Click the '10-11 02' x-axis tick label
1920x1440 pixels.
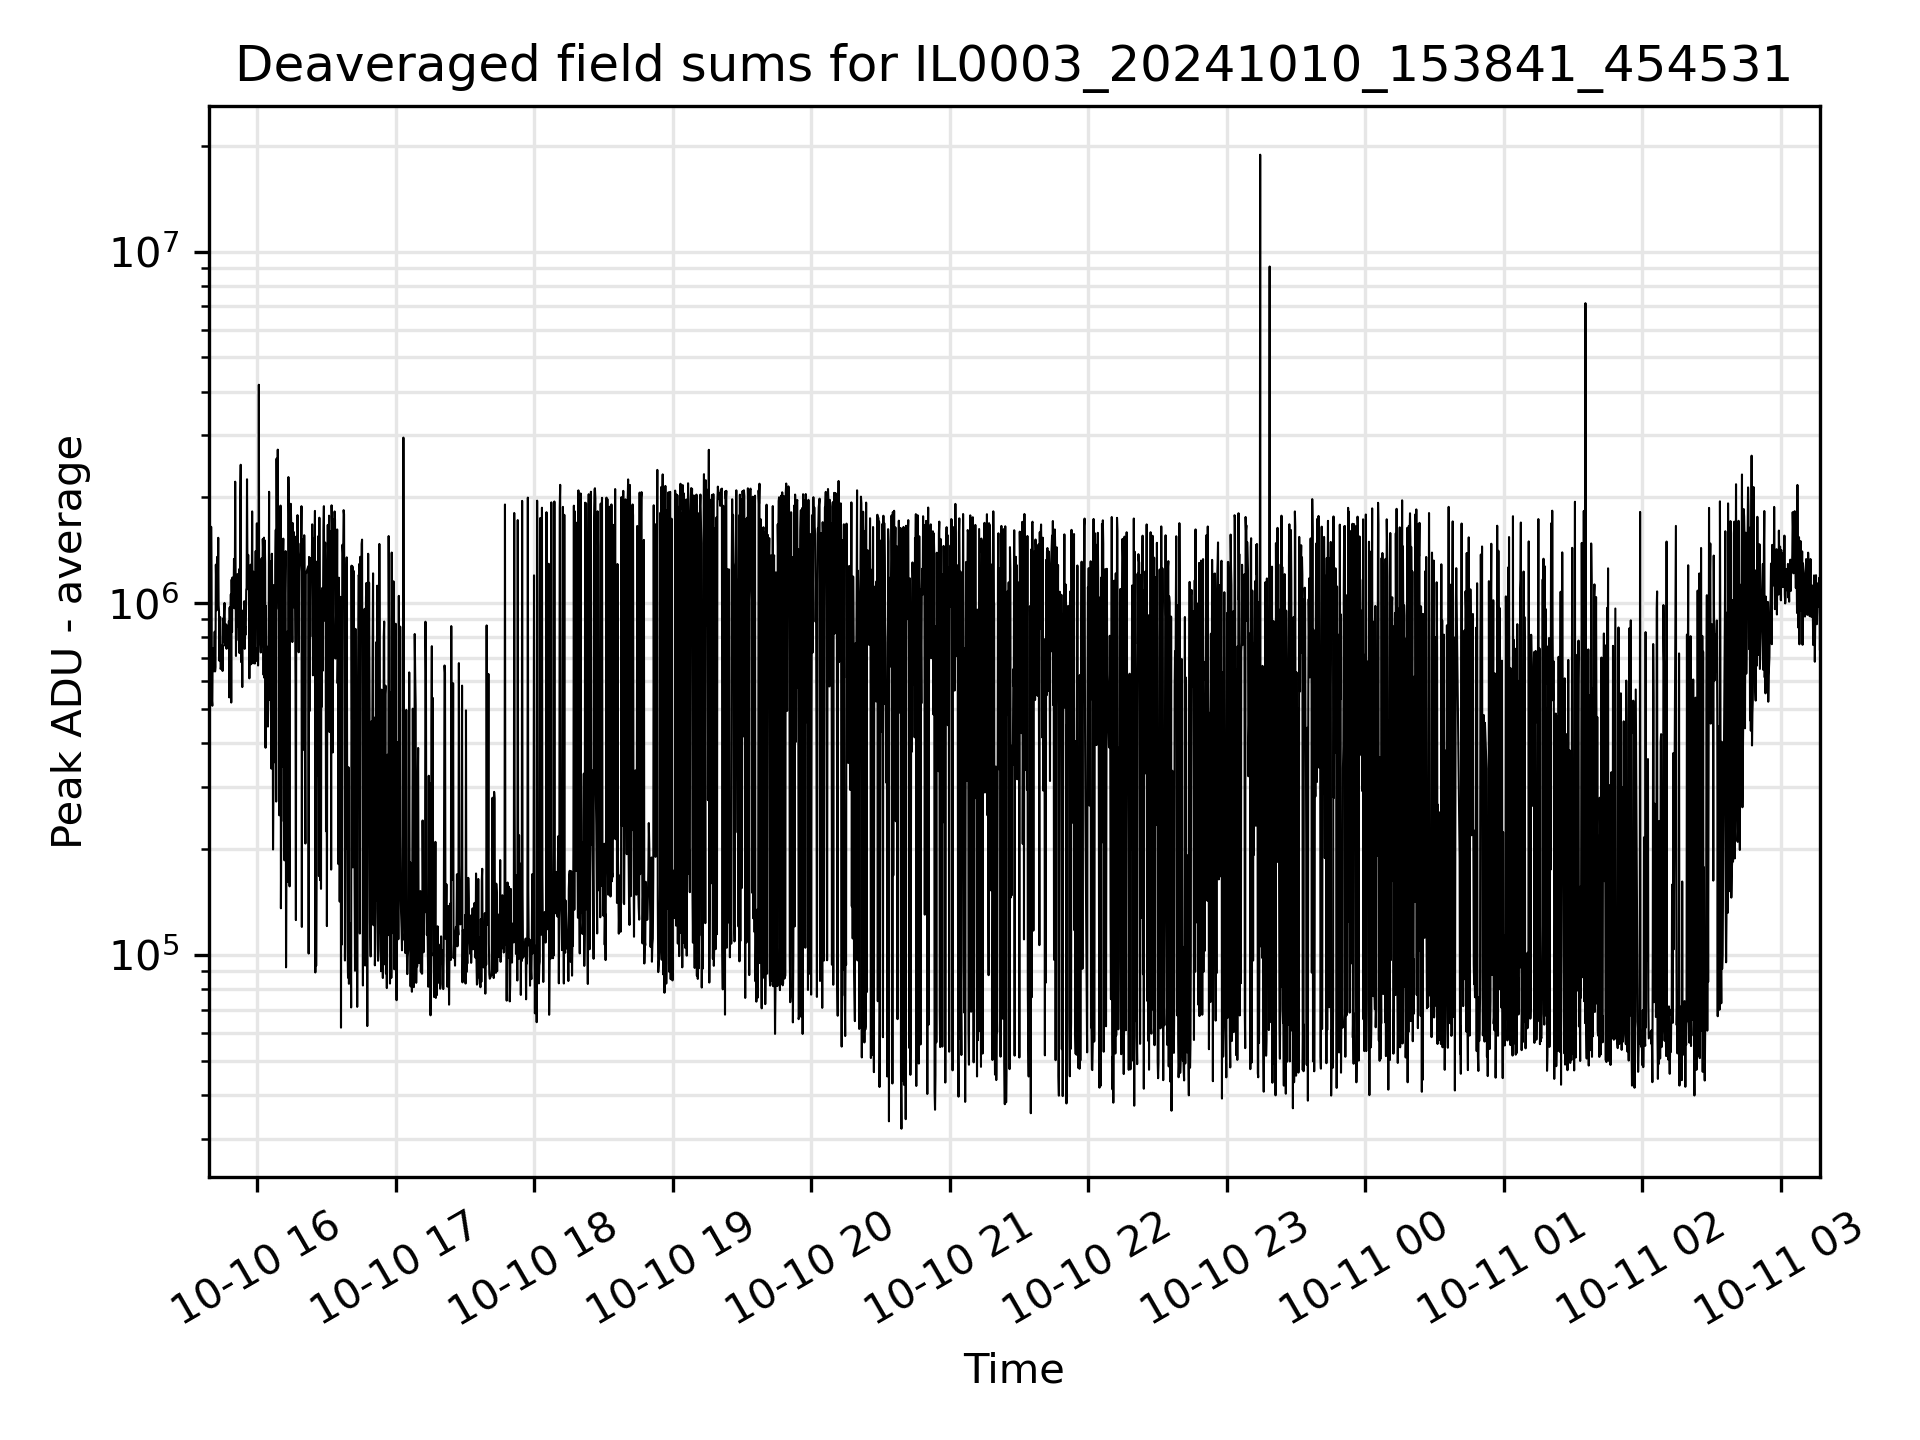pyautogui.click(x=1640, y=1270)
